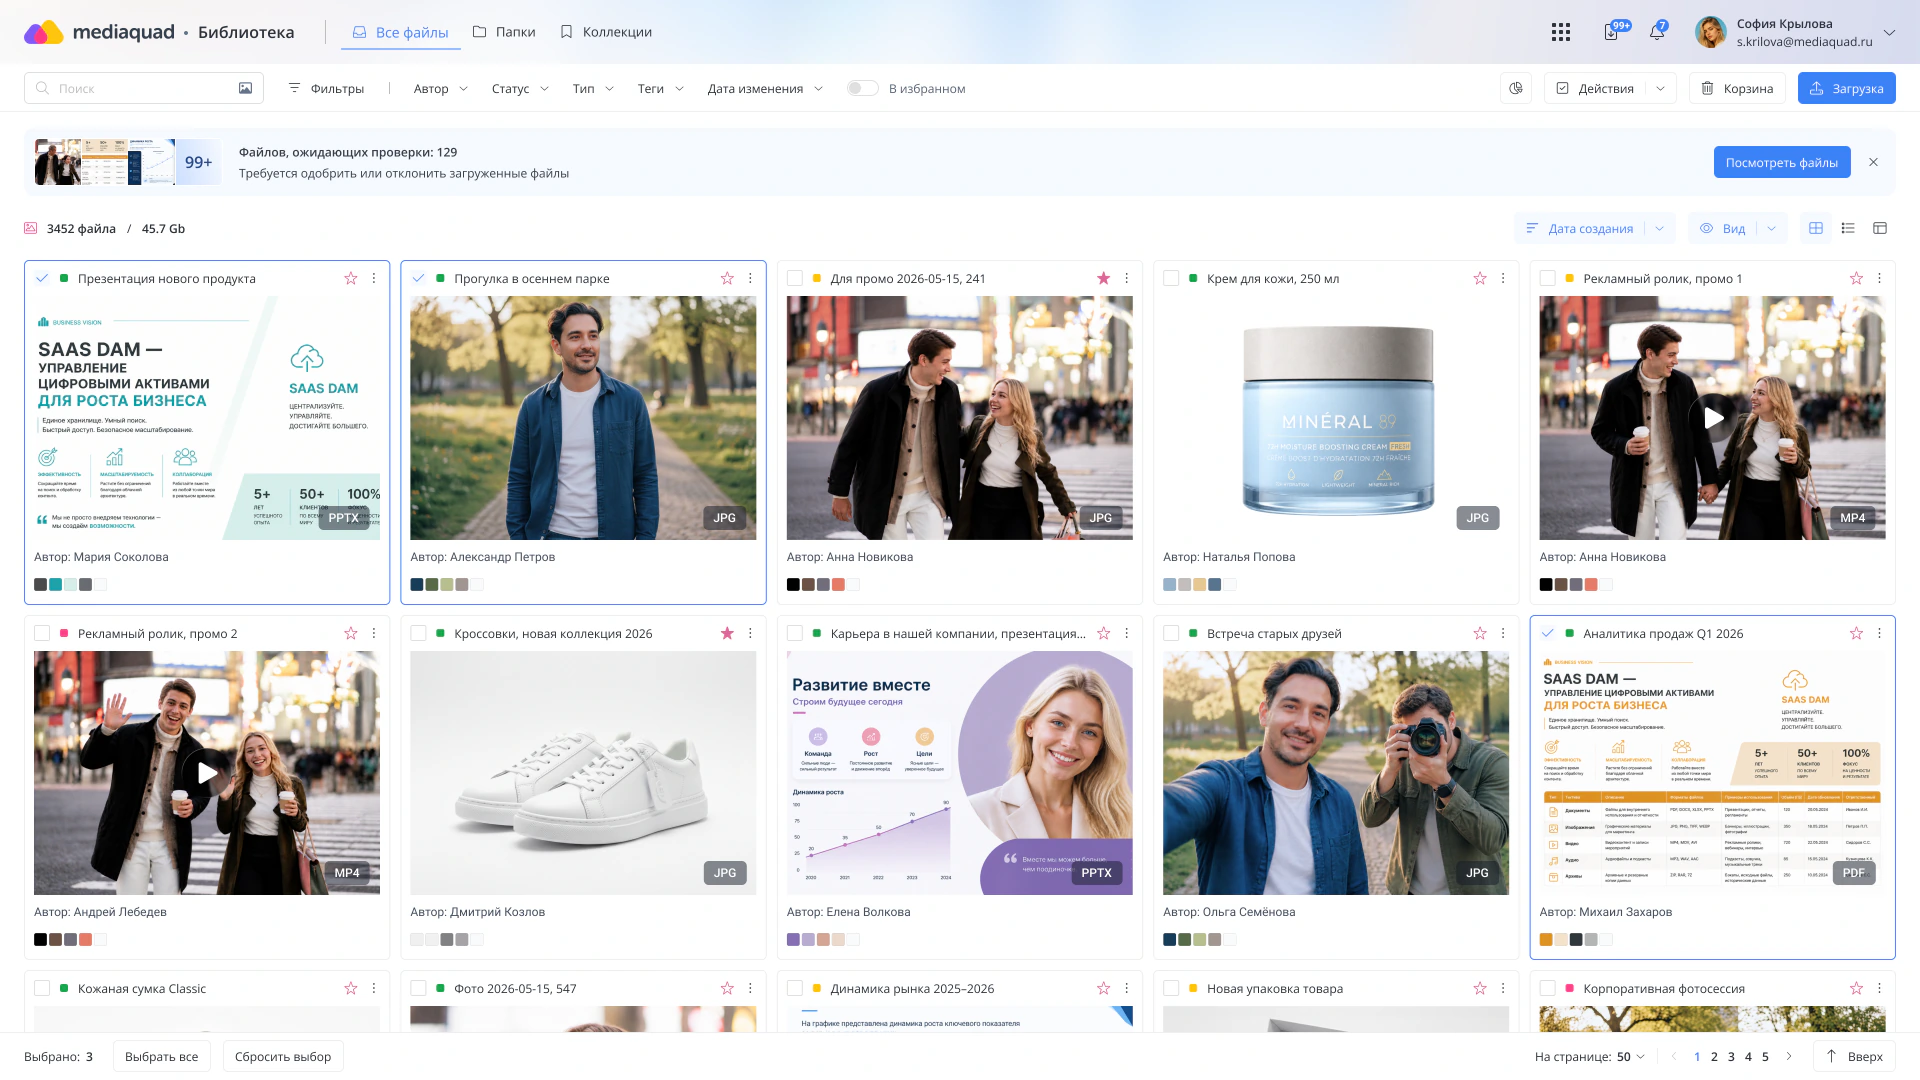1920x1080 pixels.
Task: Open more options for Презентация нового продукта
Action: [374, 278]
